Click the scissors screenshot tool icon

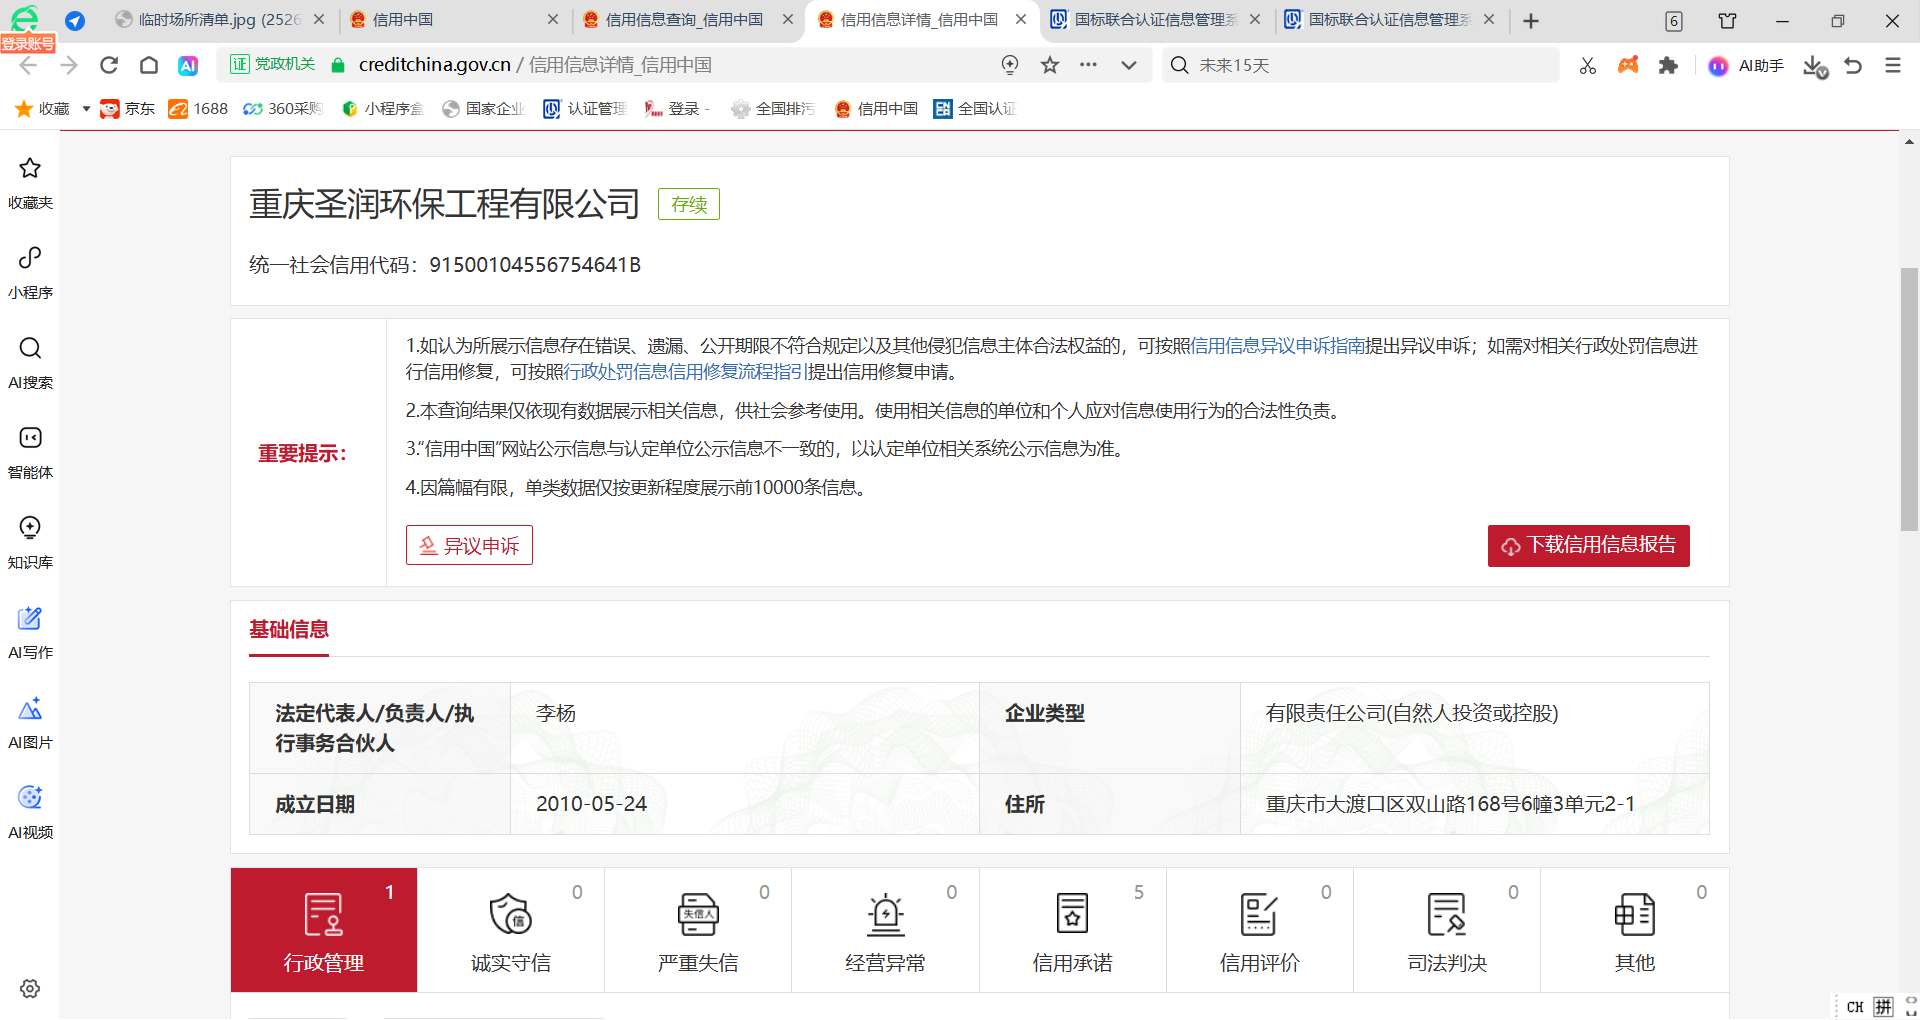[1587, 65]
